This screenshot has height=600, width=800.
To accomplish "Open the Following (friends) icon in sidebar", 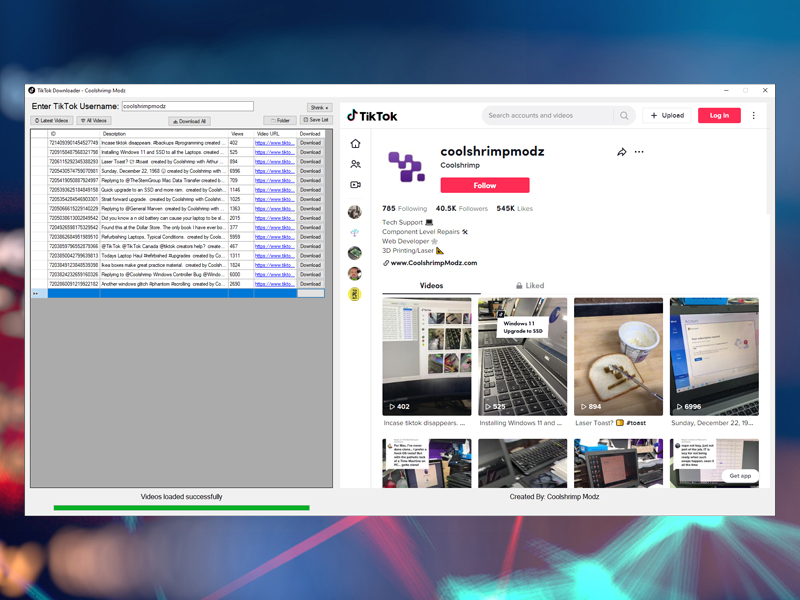I will (x=355, y=164).
